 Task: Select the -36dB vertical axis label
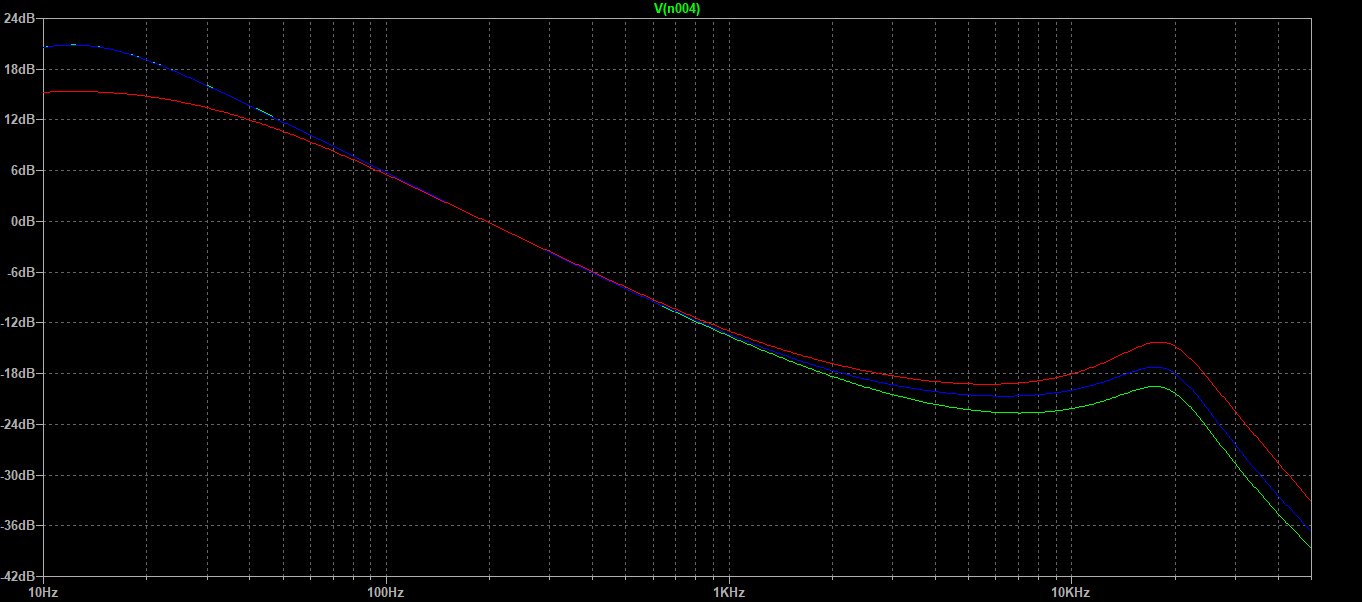pyautogui.click(x=20, y=525)
